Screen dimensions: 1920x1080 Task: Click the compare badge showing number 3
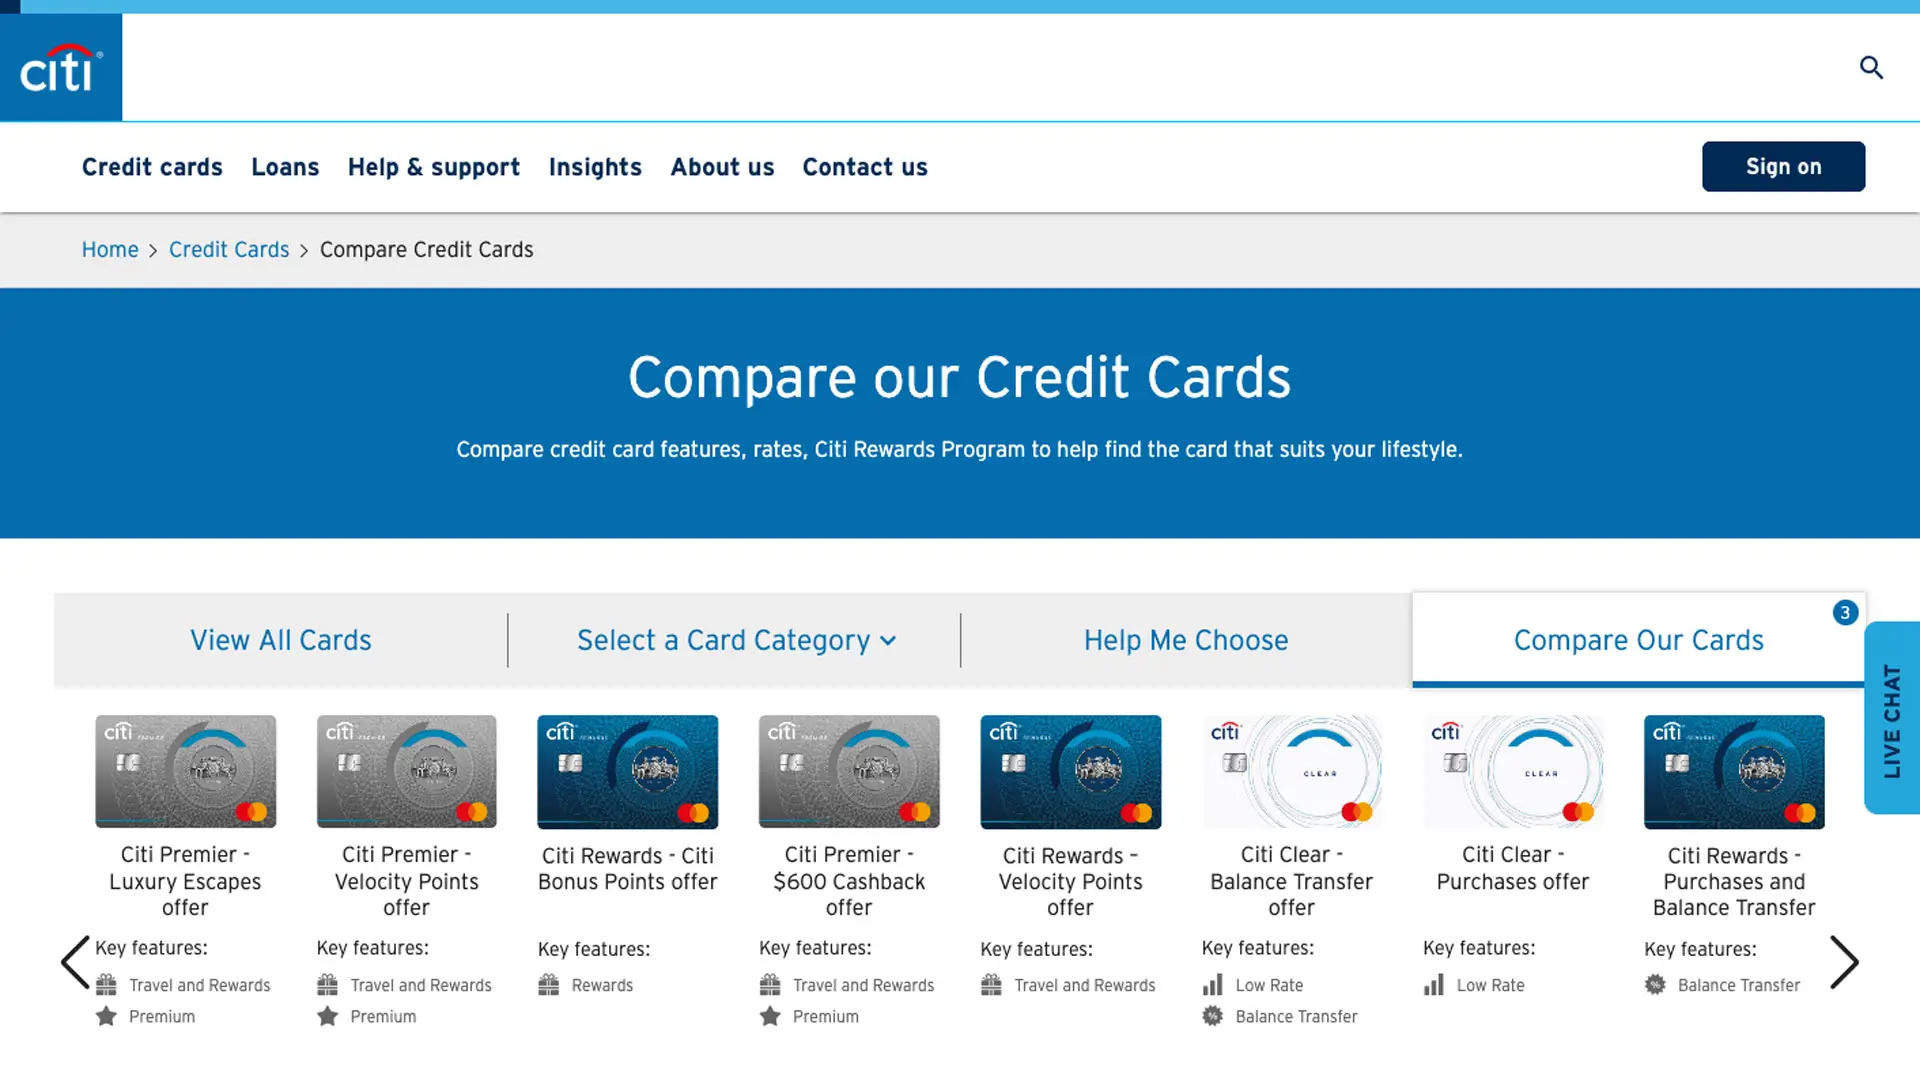tap(1845, 613)
